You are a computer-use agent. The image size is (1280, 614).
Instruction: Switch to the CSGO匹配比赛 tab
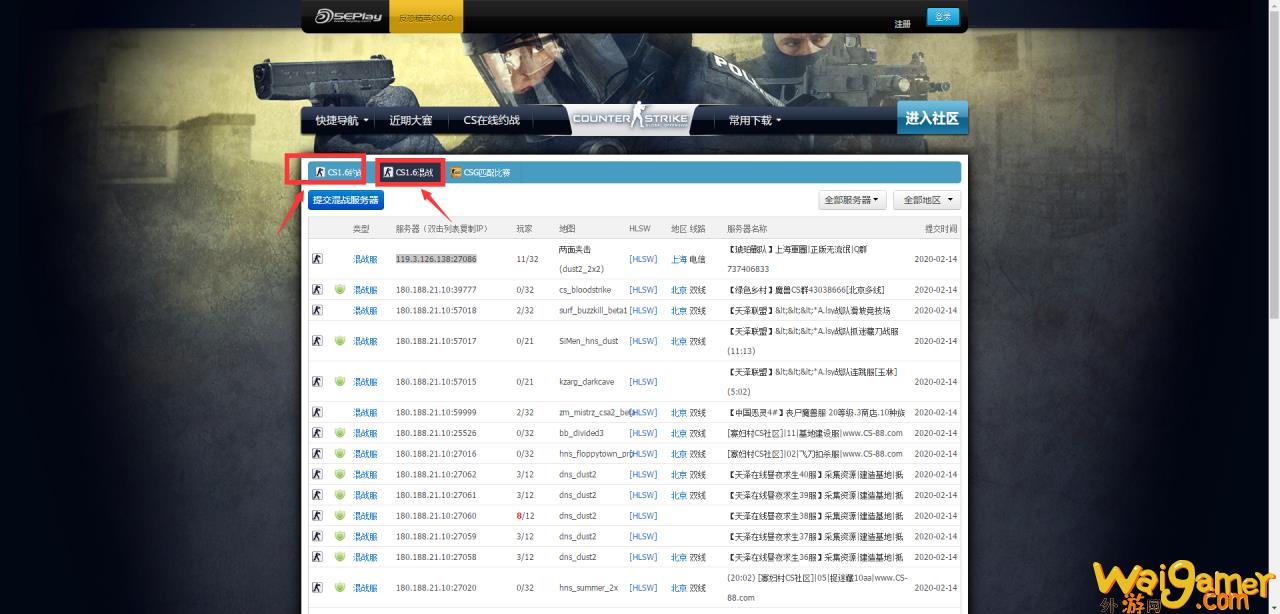tap(481, 172)
